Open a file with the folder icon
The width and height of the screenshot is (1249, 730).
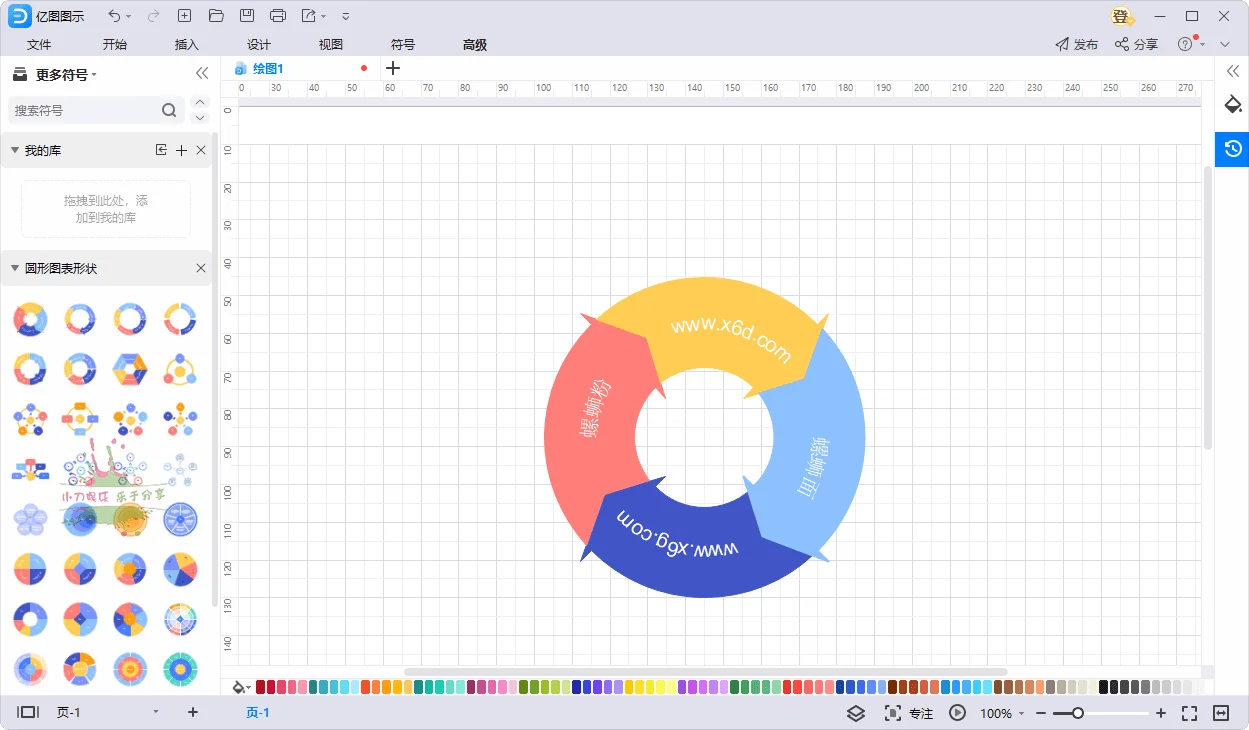pos(215,15)
